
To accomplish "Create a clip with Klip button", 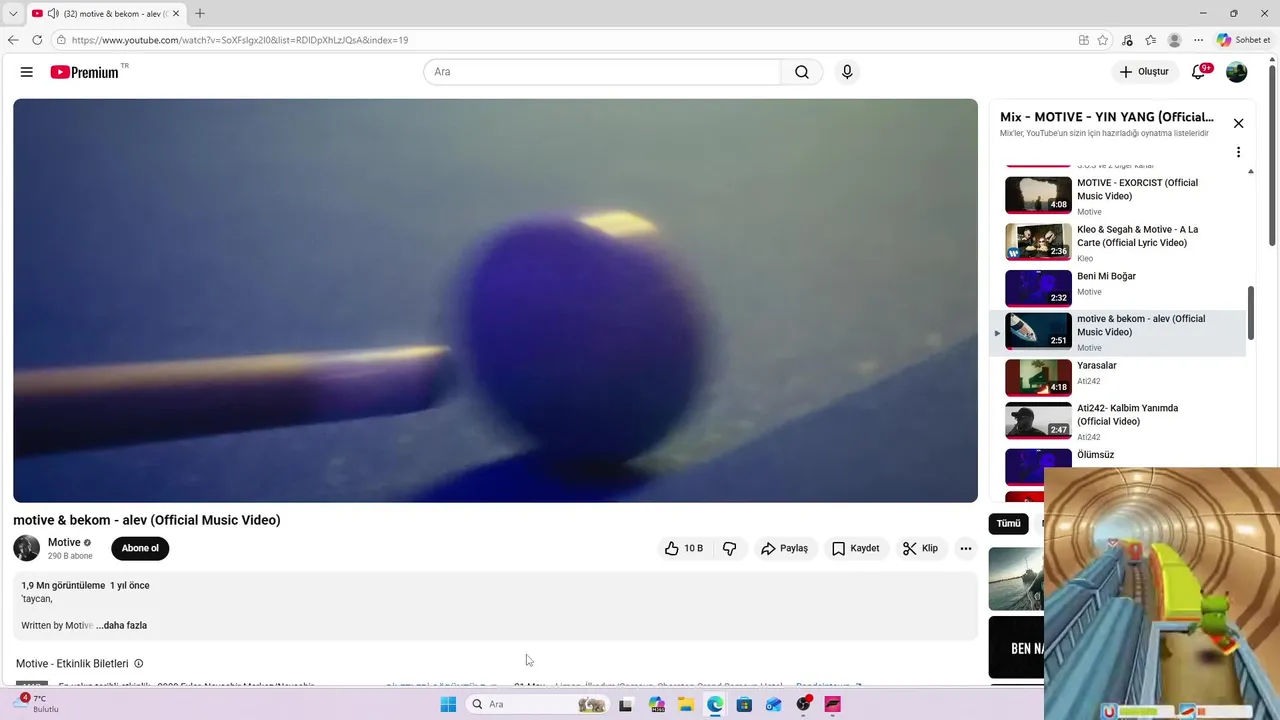I will click(920, 548).
